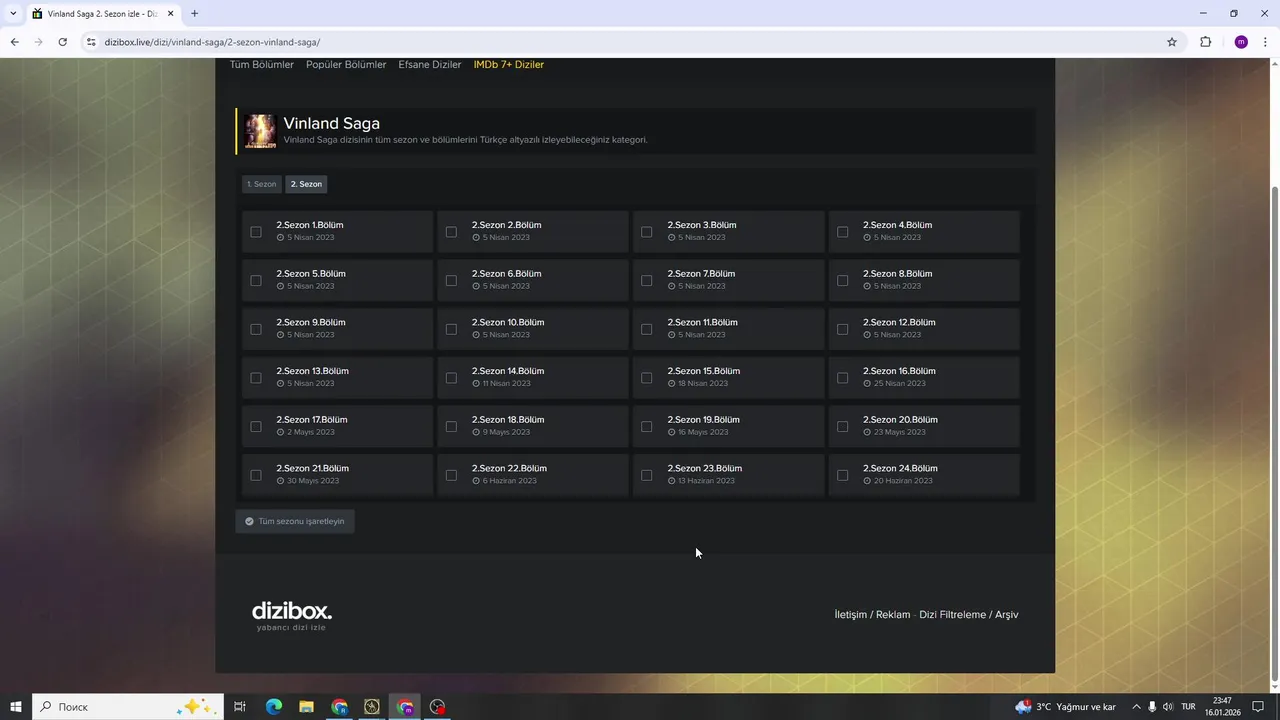Mark 2.Sezon 6.Bölüm as watched
The width and height of the screenshot is (1280, 720).
pyautogui.click(x=451, y=280)
